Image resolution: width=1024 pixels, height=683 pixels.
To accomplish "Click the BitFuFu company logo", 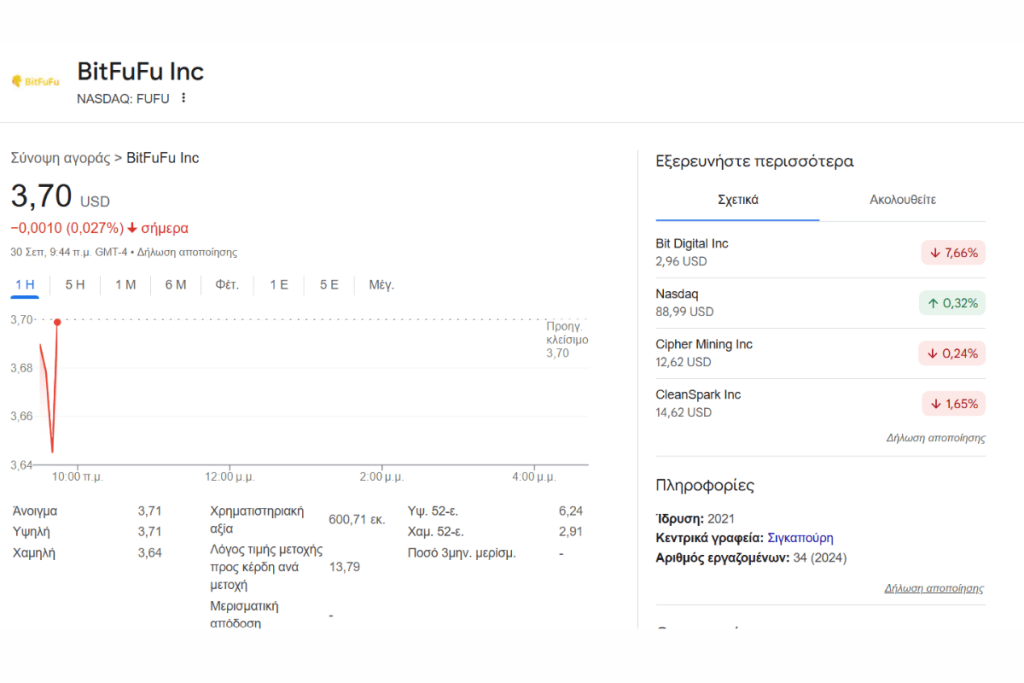I will coord(36,82).
